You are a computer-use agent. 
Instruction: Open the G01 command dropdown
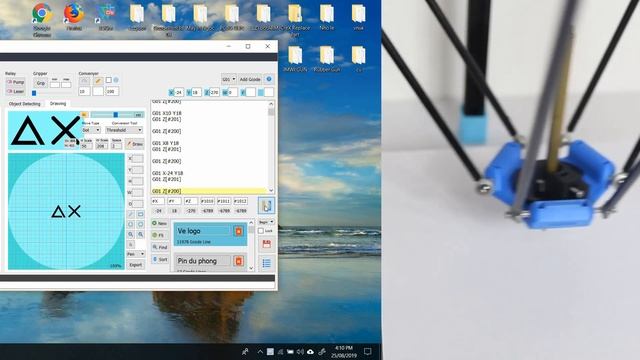pos(229,79)
